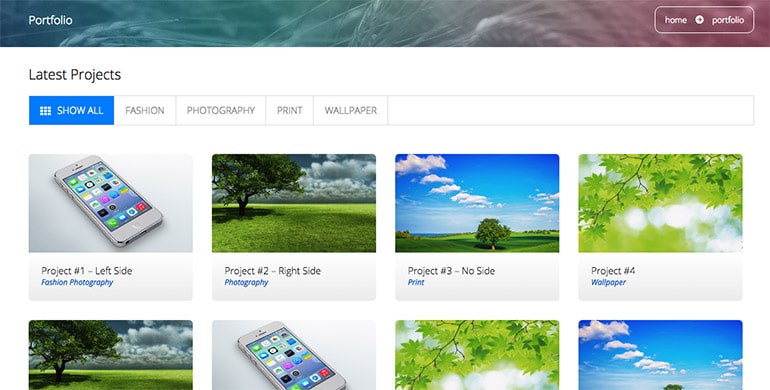Click the Project #3 – No Side title
The height and width of the screenshot is (390, 770).
[x=451, y=271]
